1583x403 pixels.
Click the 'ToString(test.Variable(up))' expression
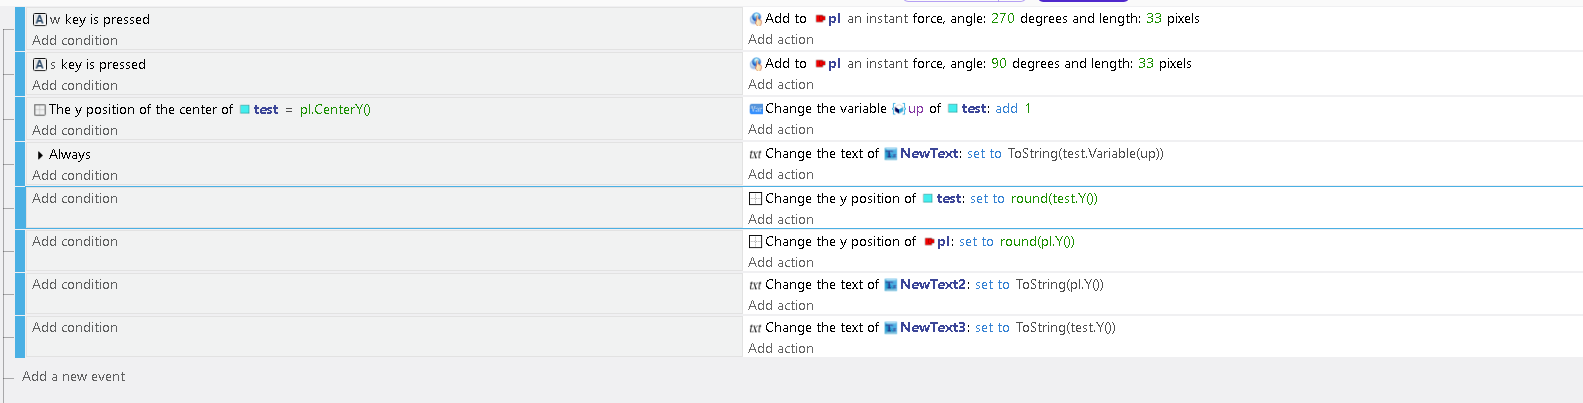tap(1085, 153)
